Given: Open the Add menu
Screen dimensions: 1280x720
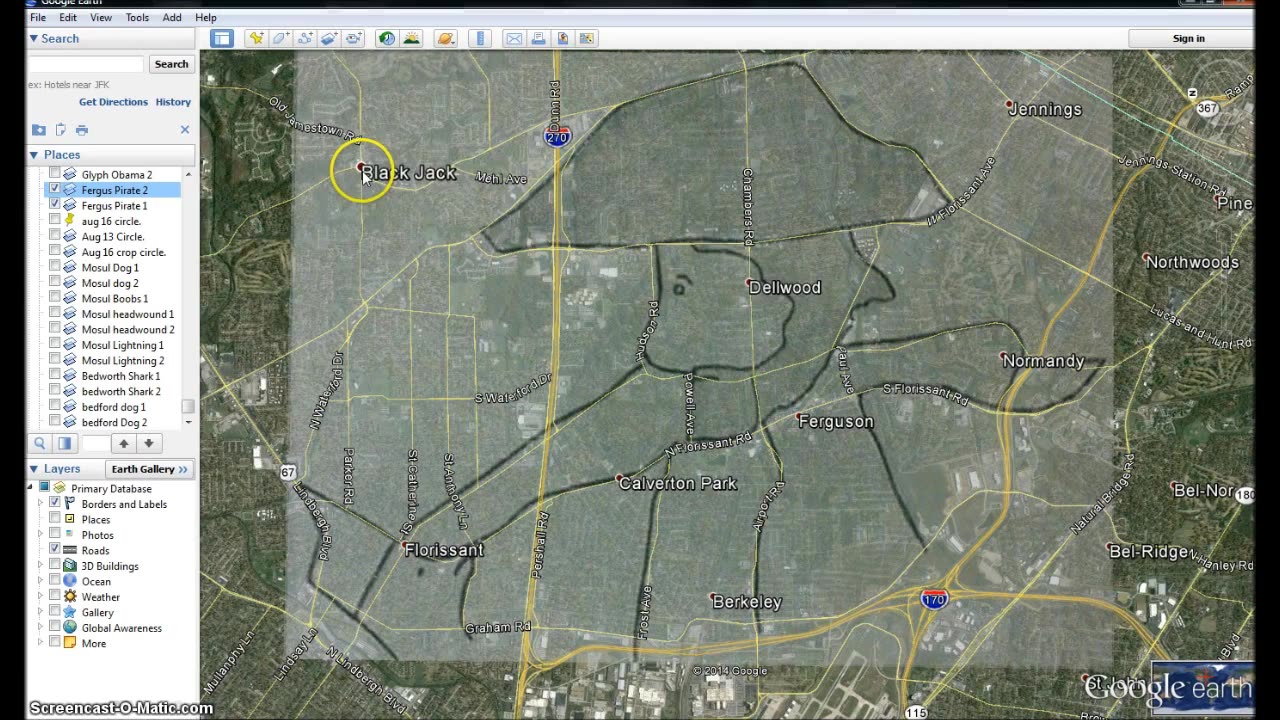Looking at the screenshot, I should (x=172, y=17).
